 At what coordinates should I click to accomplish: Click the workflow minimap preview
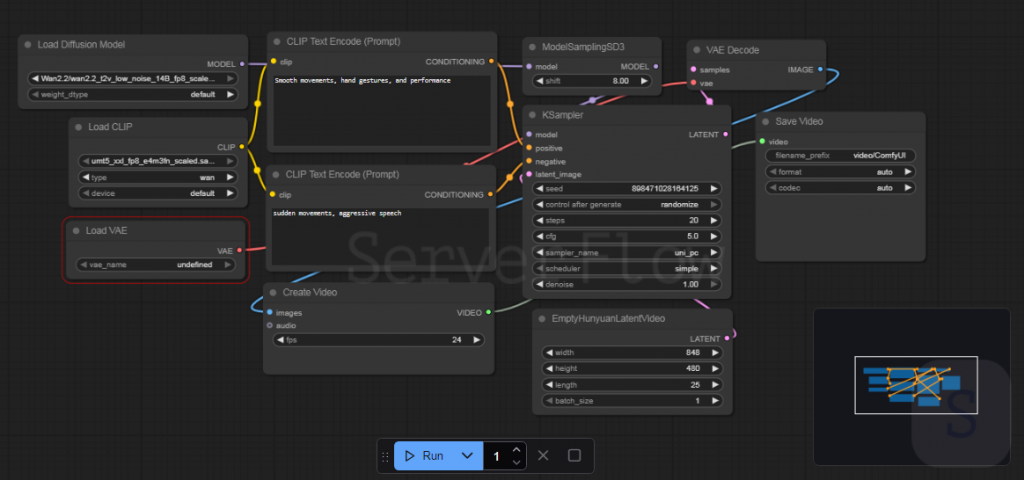(x=912, y=387)
